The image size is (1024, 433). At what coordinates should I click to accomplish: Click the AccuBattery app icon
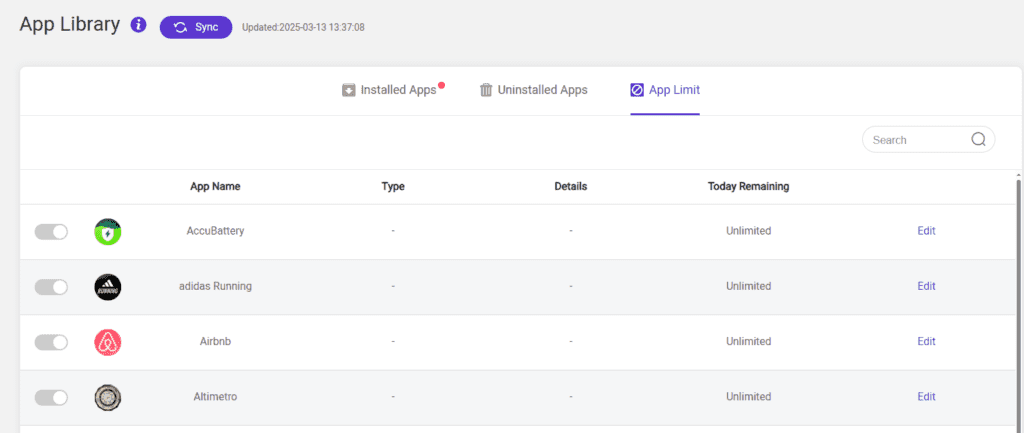[108, 232]
